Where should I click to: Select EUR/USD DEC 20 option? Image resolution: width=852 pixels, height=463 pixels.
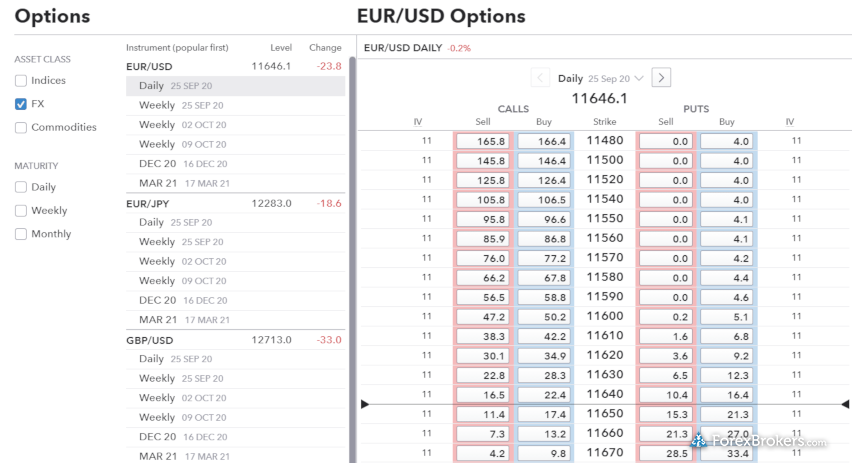point(235,164)
